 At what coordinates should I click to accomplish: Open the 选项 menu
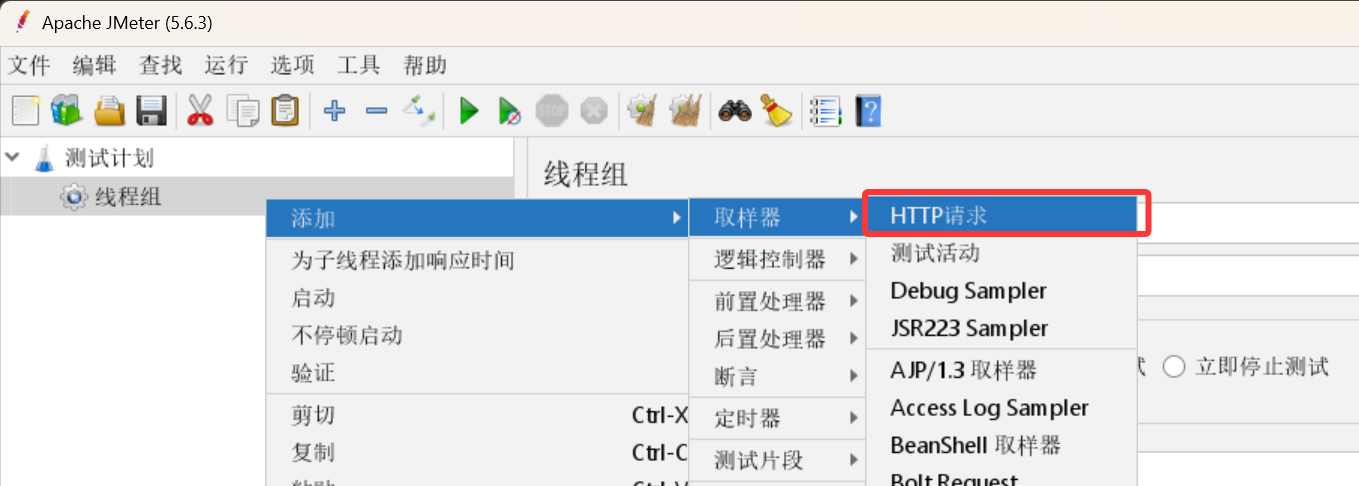pyautogui.click(x=293, y=66)
